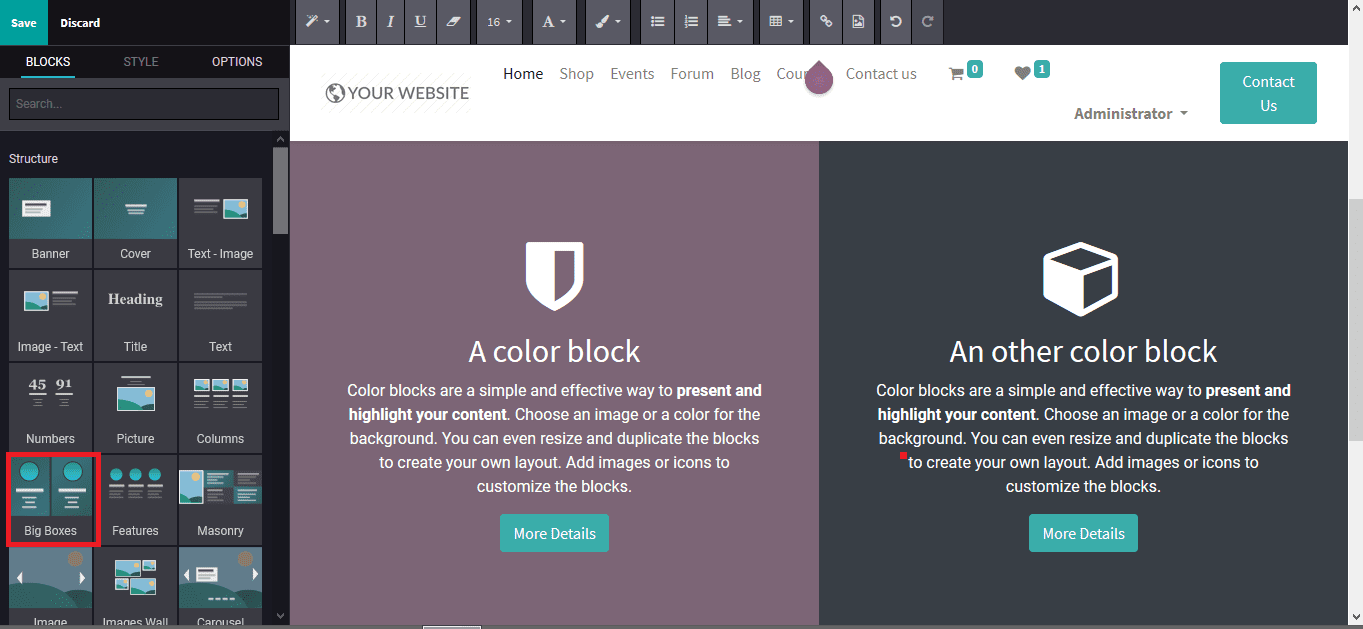Open the insert image tool

(x=858, y=21)
